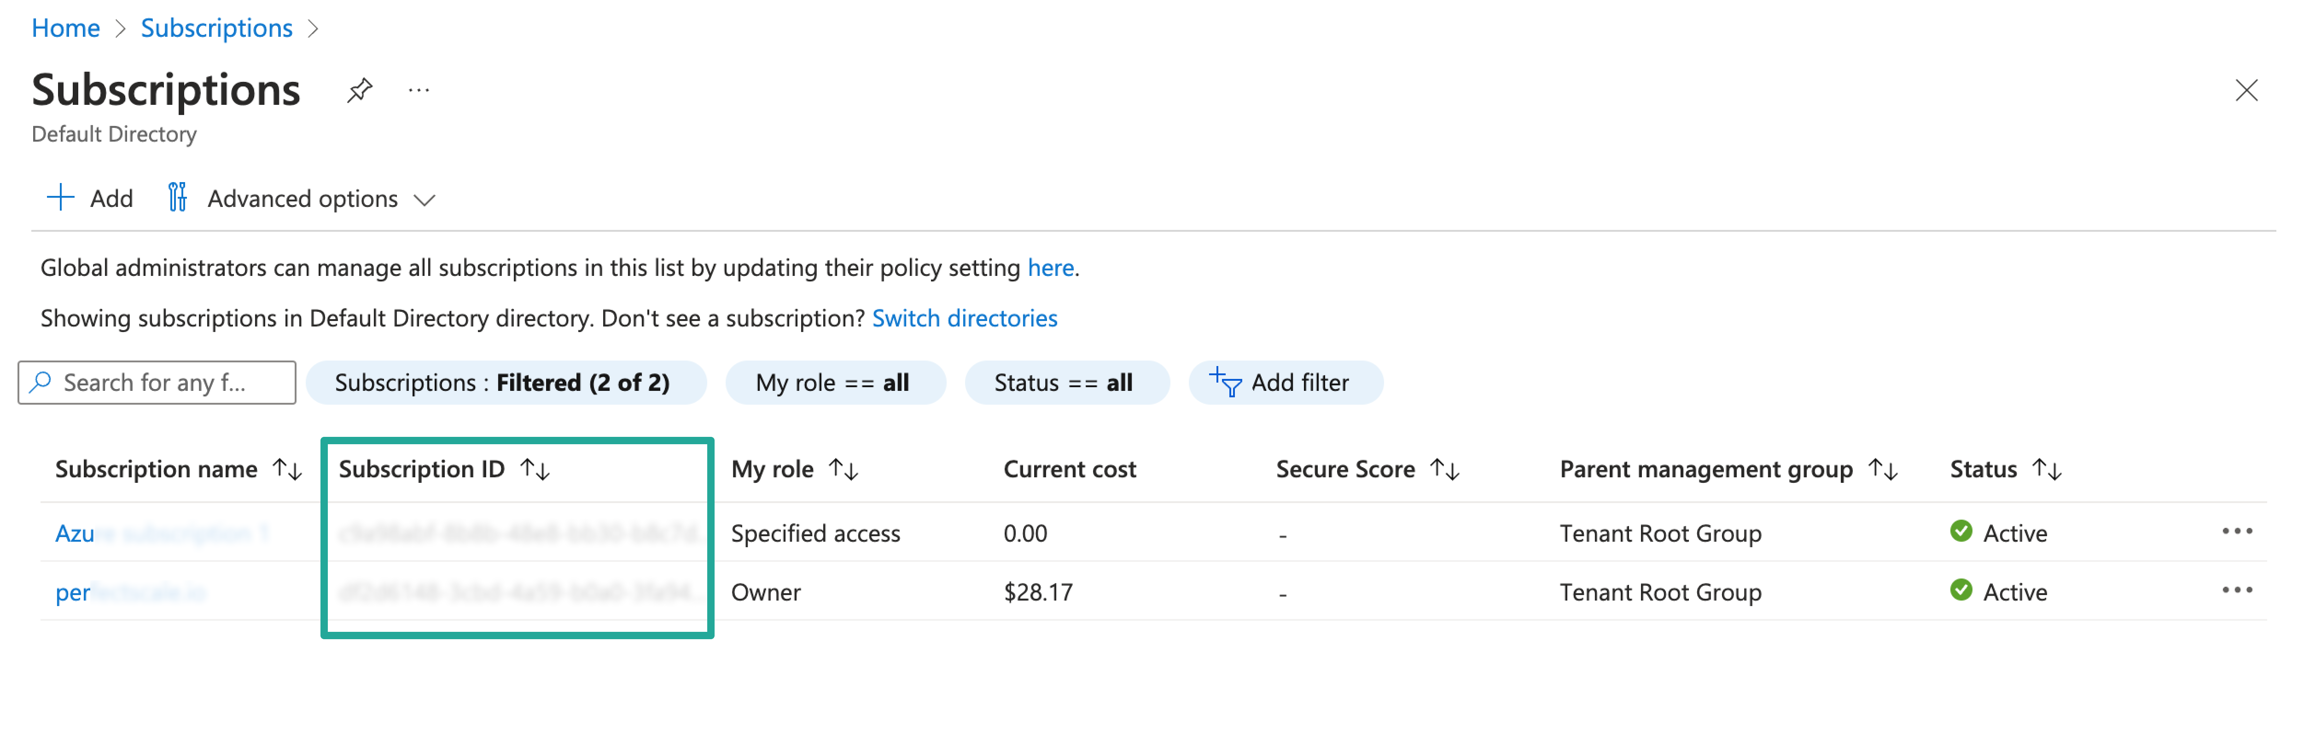Follow the Switch directories link
Image resolution: width=2304 pixels, height=733 pixels.
click(x=964, y=318)
